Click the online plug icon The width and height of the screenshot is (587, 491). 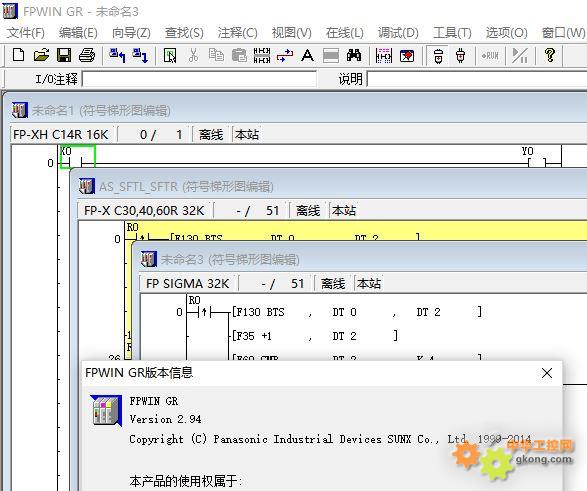tap(460, 55)
